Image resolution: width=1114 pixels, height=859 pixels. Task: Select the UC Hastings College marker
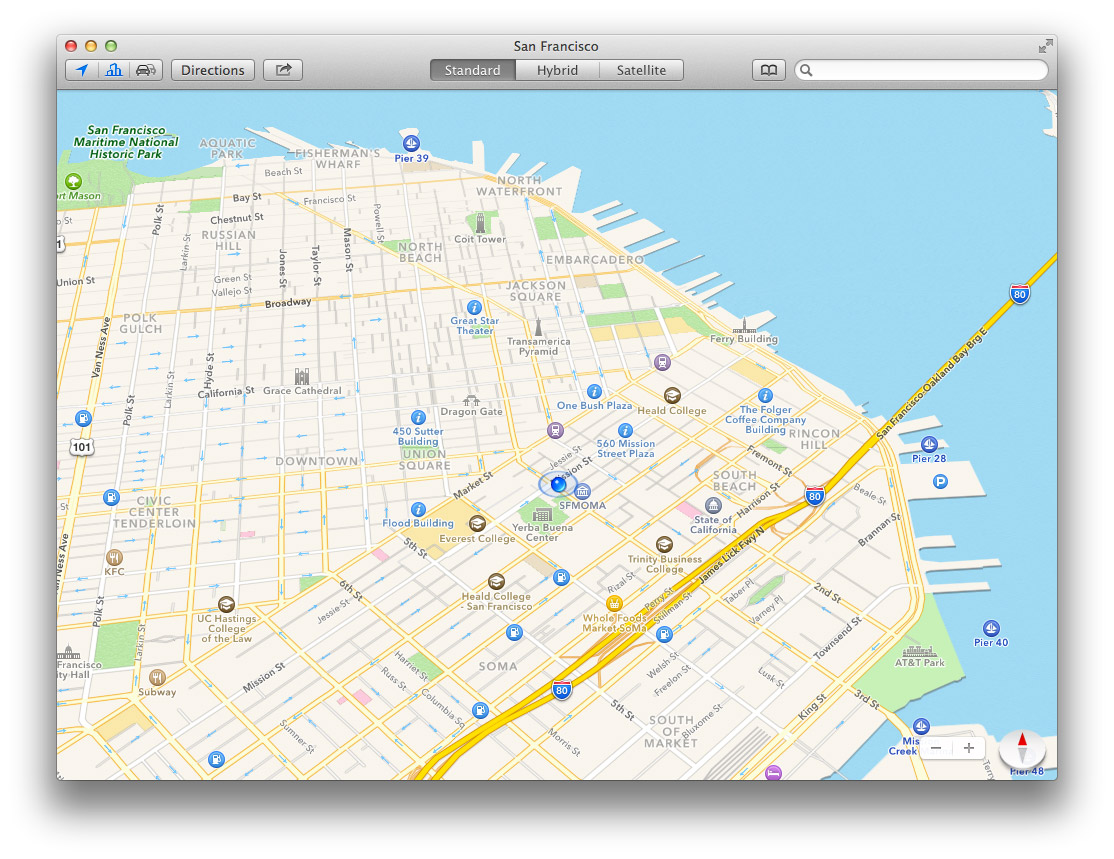(x=227, y=605)
